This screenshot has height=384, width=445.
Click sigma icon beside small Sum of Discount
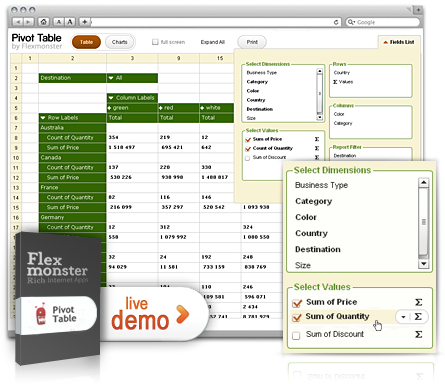[x=317, y=157]
